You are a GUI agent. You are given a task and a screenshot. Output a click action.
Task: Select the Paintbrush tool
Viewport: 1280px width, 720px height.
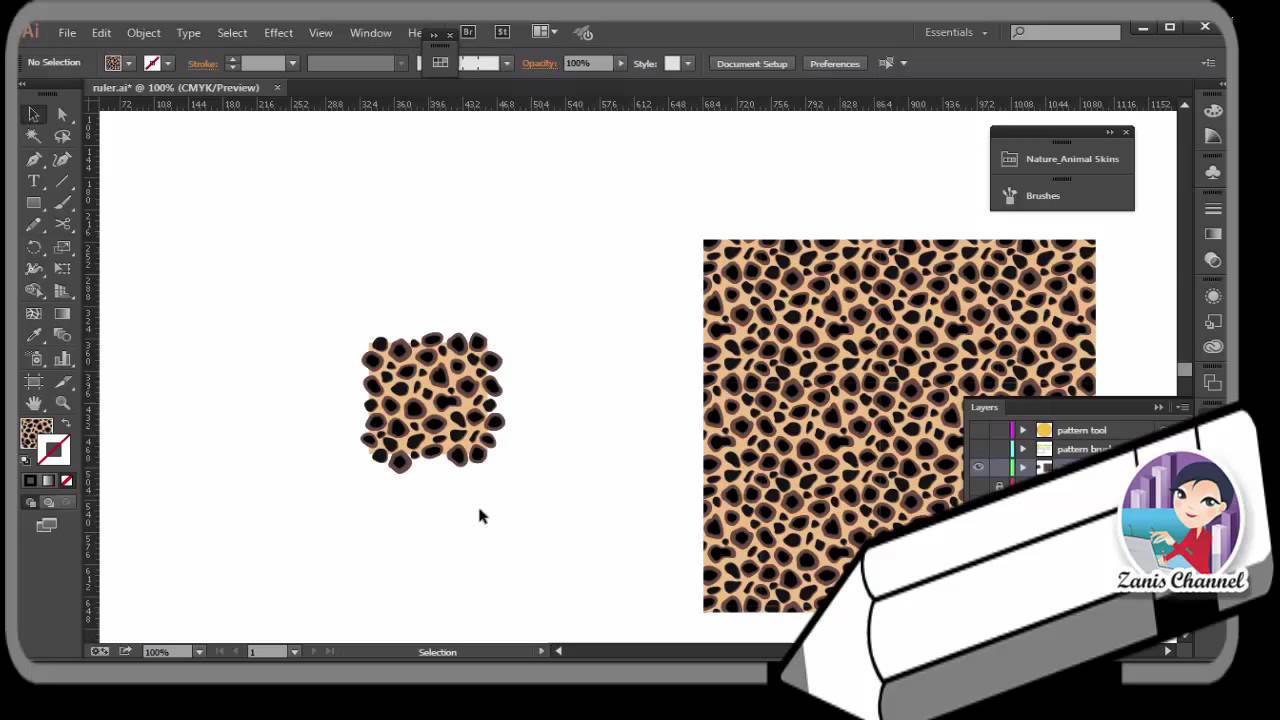pos(62,203)
